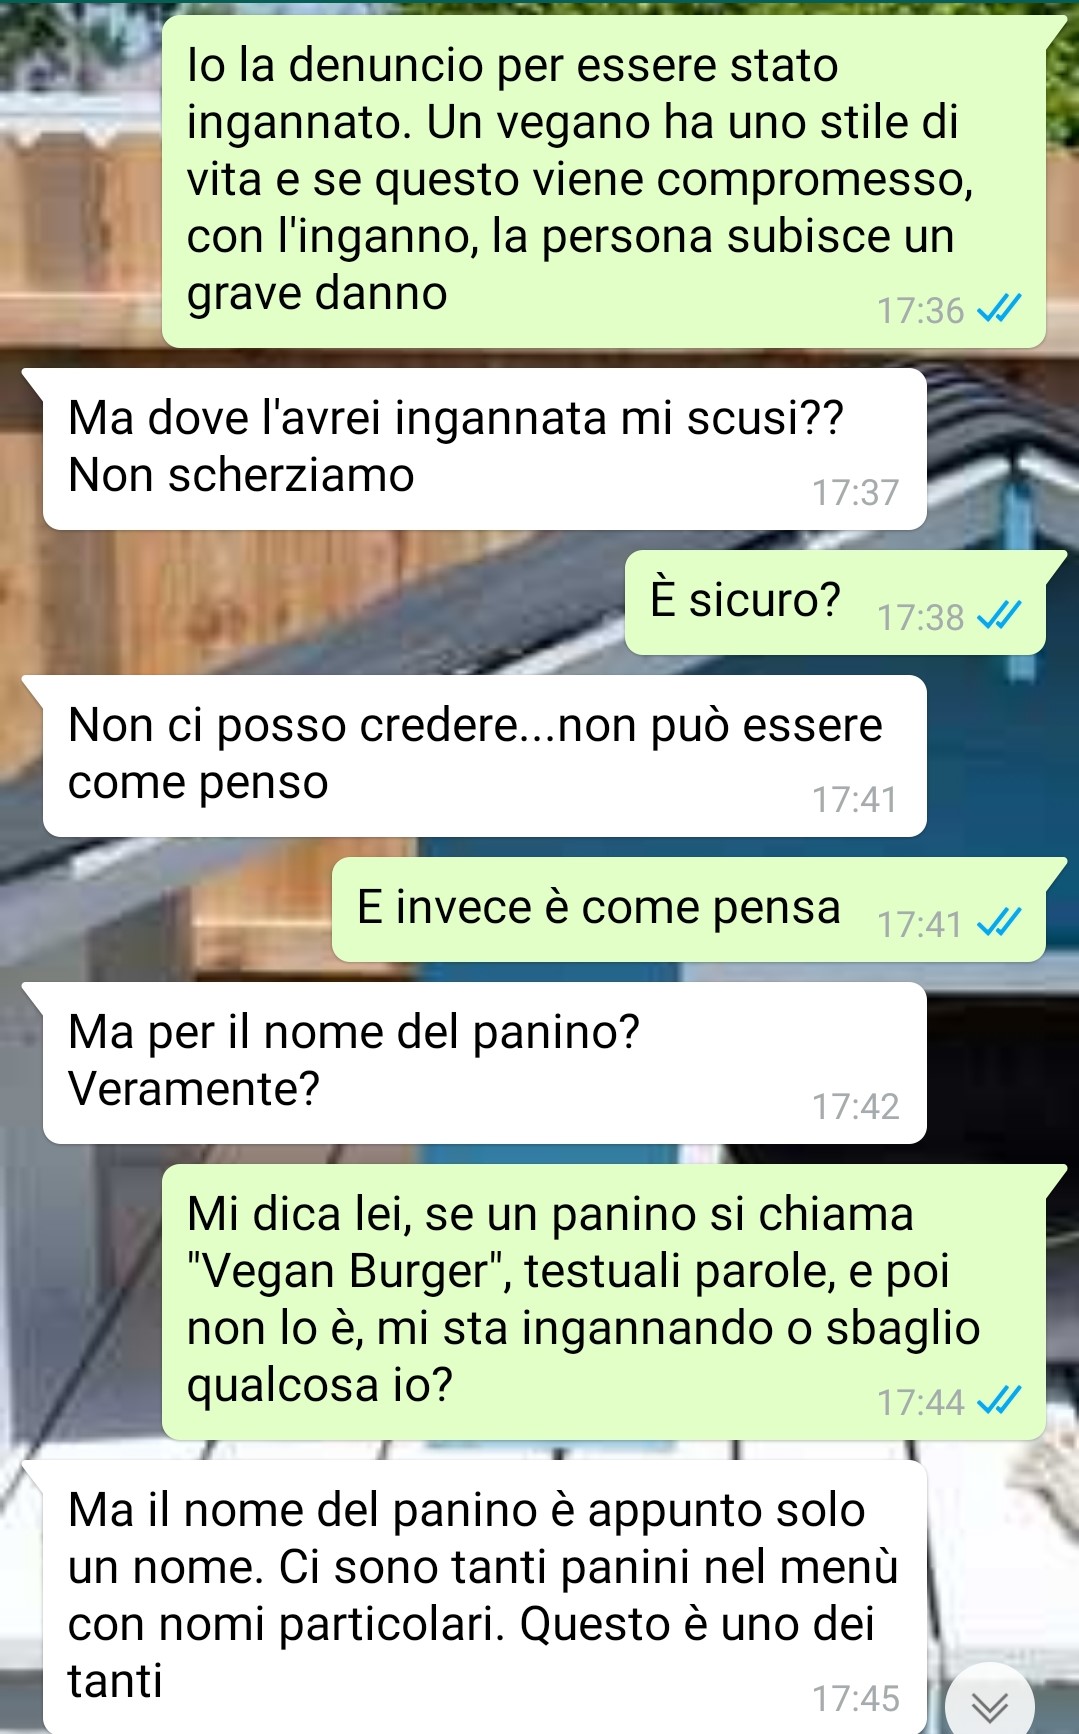Screen dimensions: 1079x1734
Task: Tap blue read ticks beside 'È sicuro?'
Action: (998, 617)
